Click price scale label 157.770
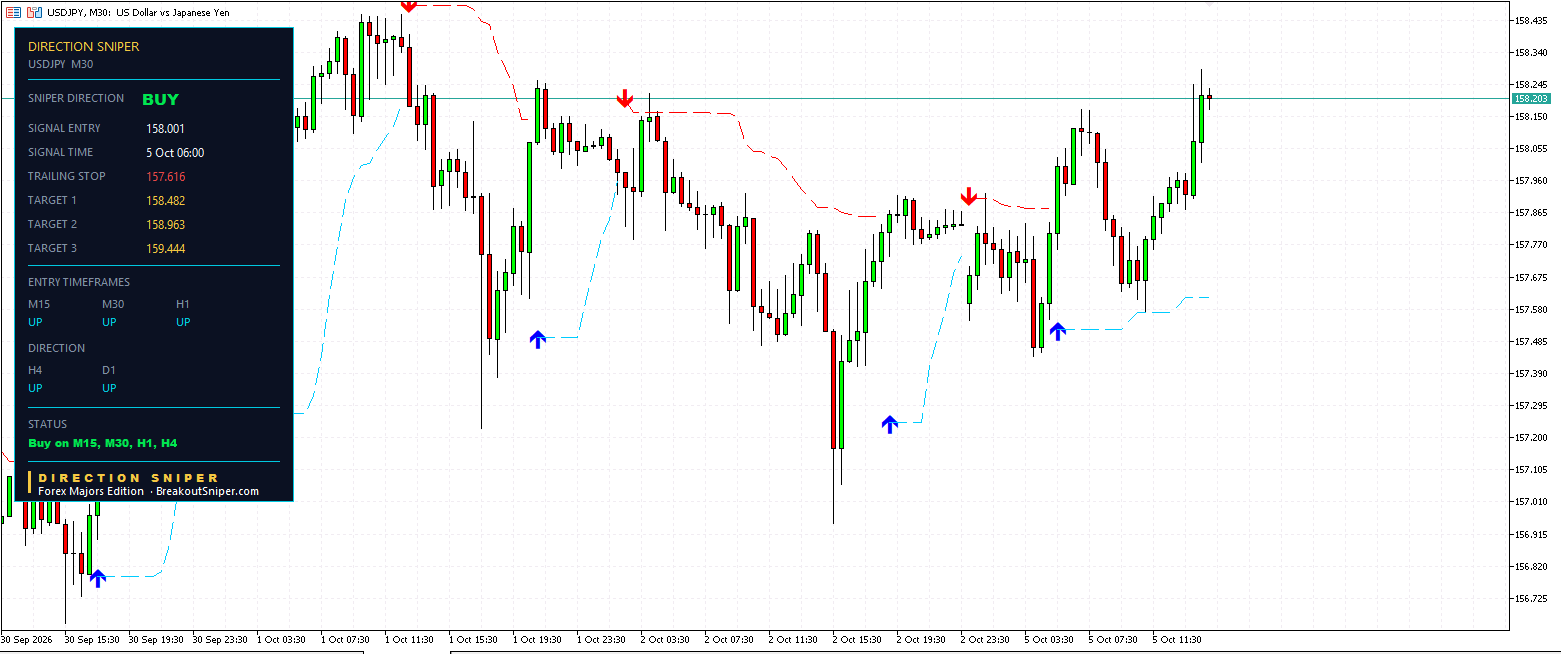The width and height of the screenshot is (1561, 654). (1533, 245)
